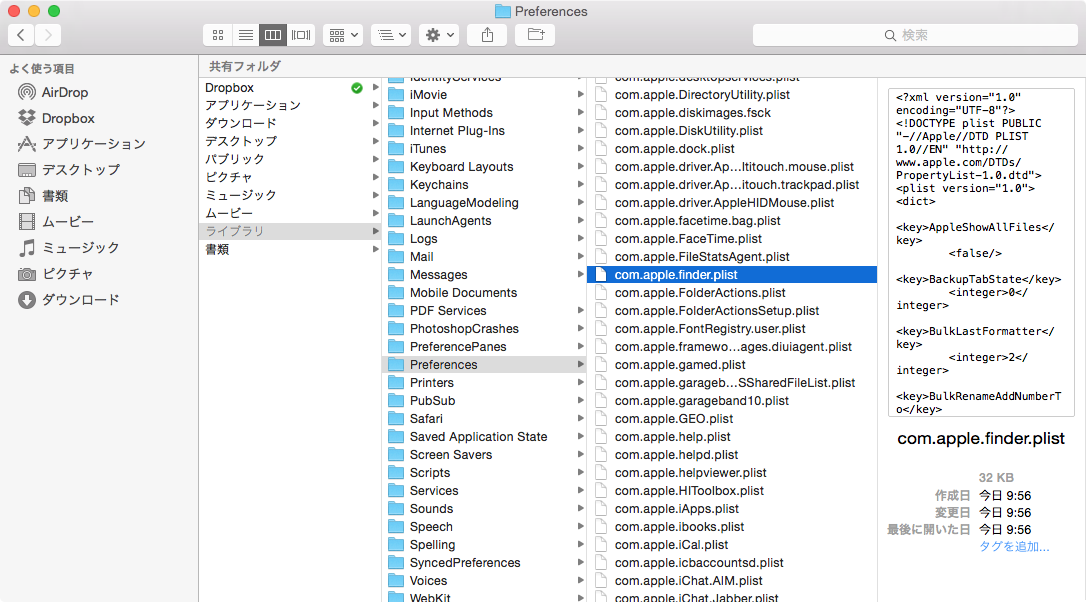Go forward with the right arrow button
Image resolution: width=1086 pixels, height=602 pixels.
[48, 35]
